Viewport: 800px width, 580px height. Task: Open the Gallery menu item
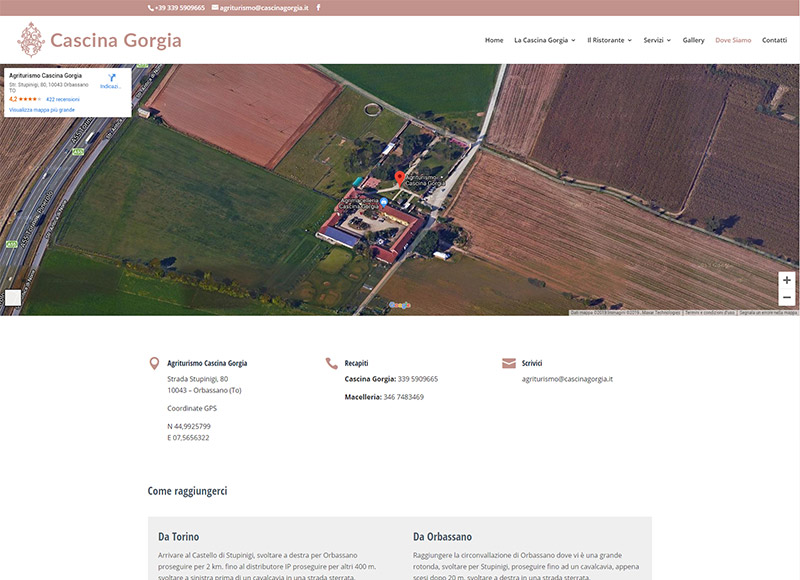pyautogui.click(x=693, y=40)
